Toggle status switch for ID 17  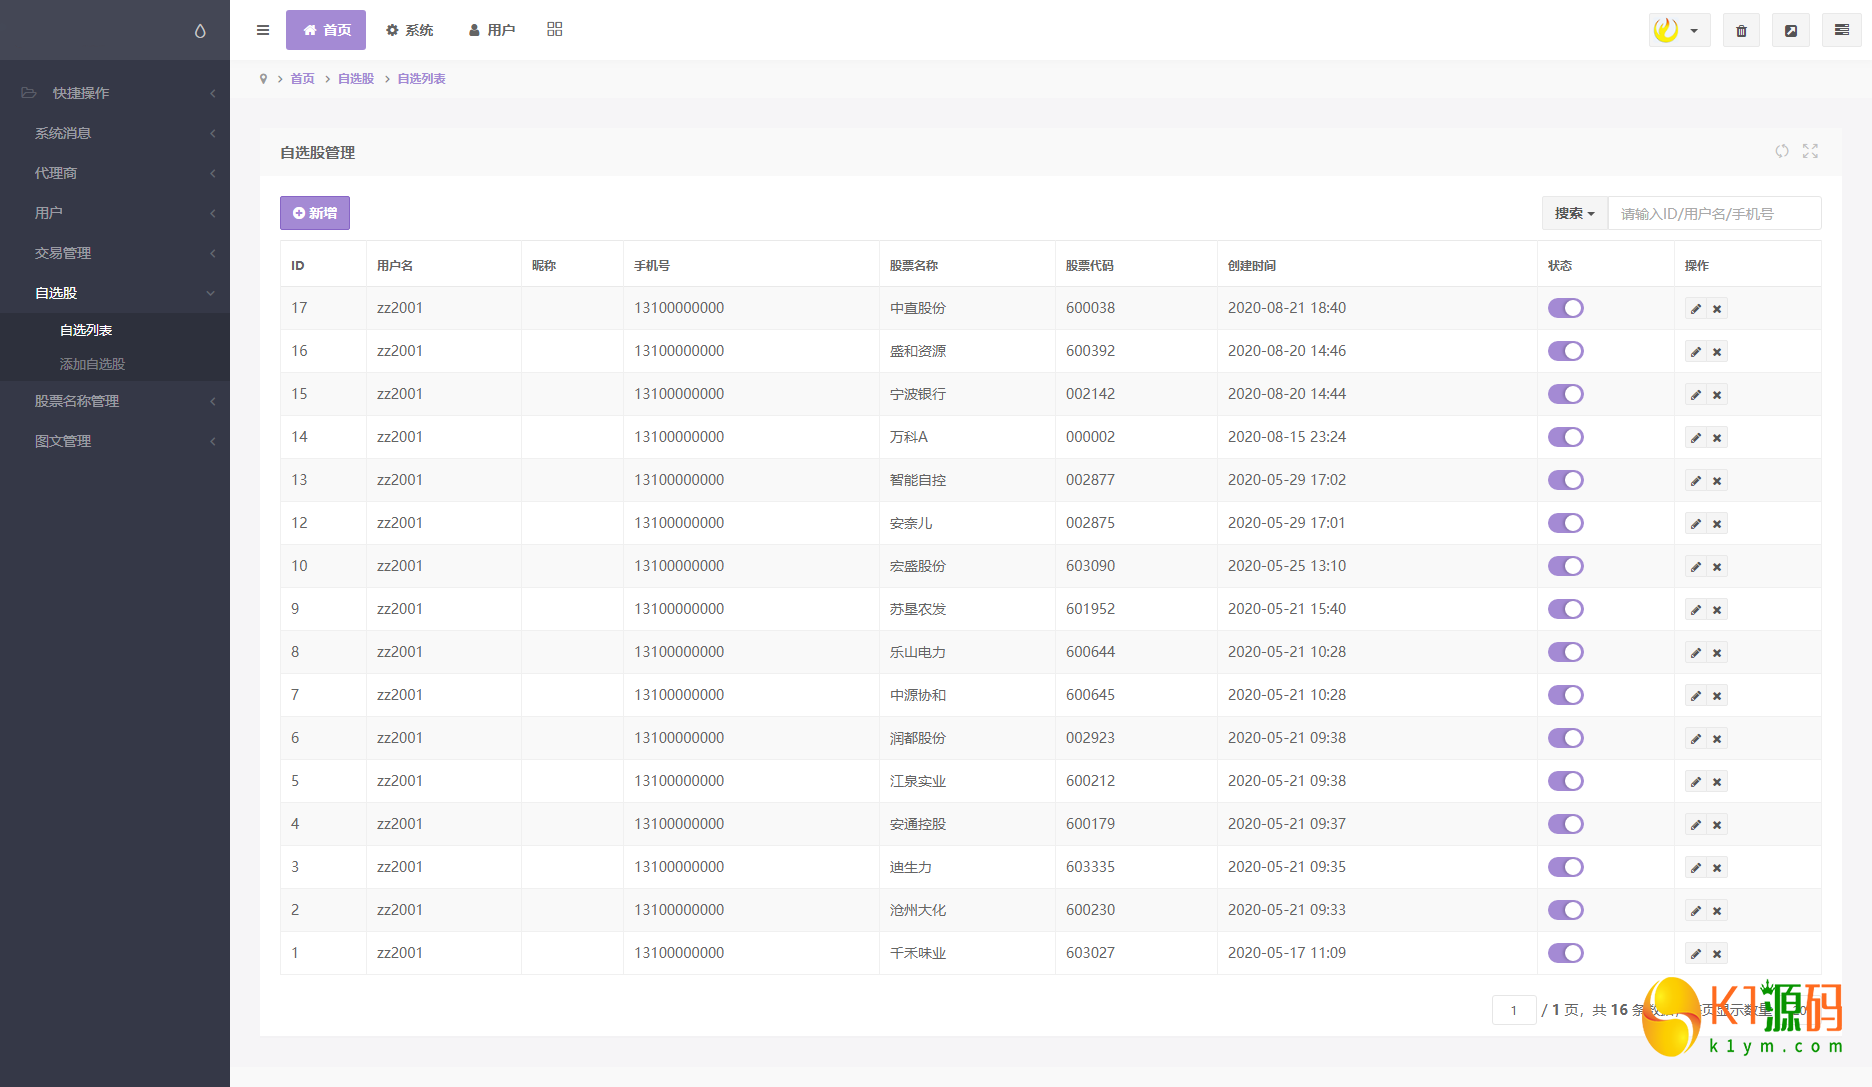(x=1566, y=308)
